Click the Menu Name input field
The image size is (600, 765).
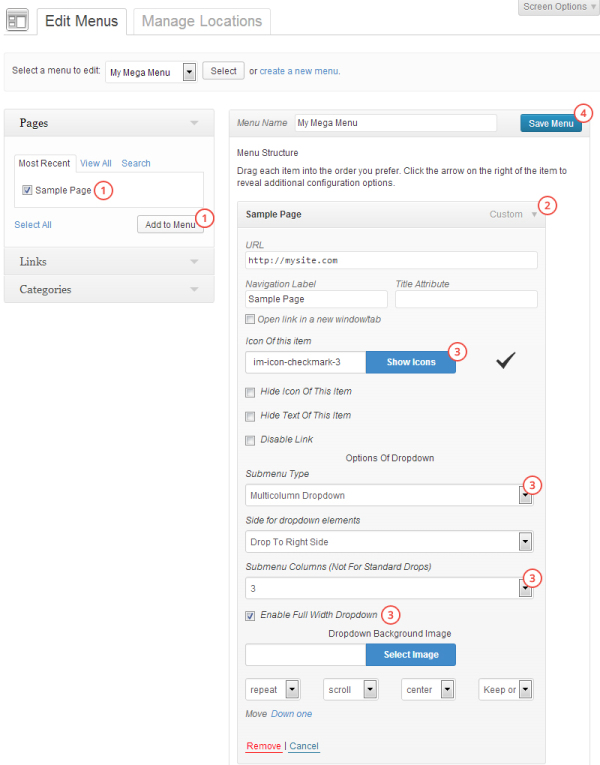395,123
